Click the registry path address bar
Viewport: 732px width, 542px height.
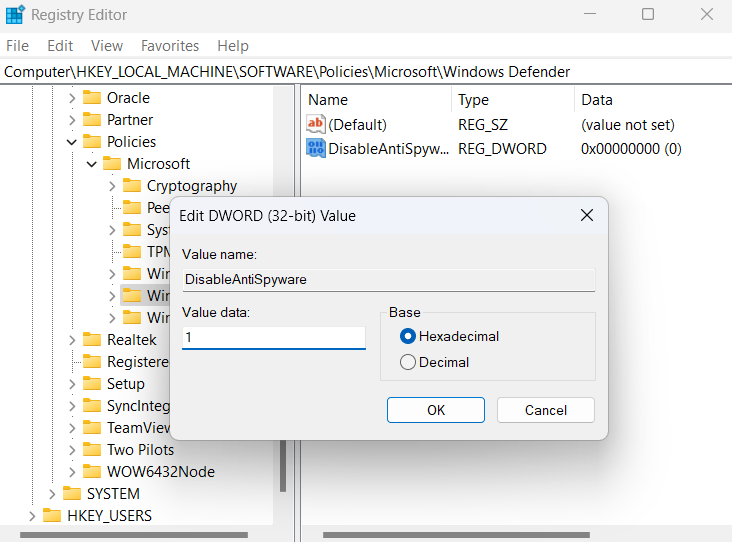366,72
